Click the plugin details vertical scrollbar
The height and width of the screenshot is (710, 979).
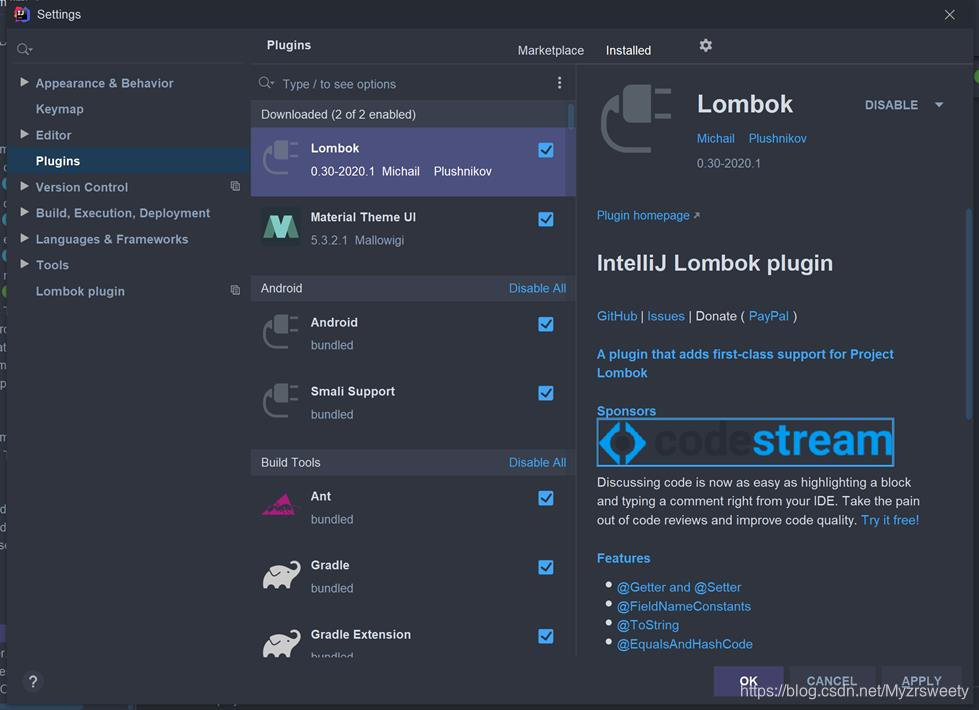[x=969, y=314]
